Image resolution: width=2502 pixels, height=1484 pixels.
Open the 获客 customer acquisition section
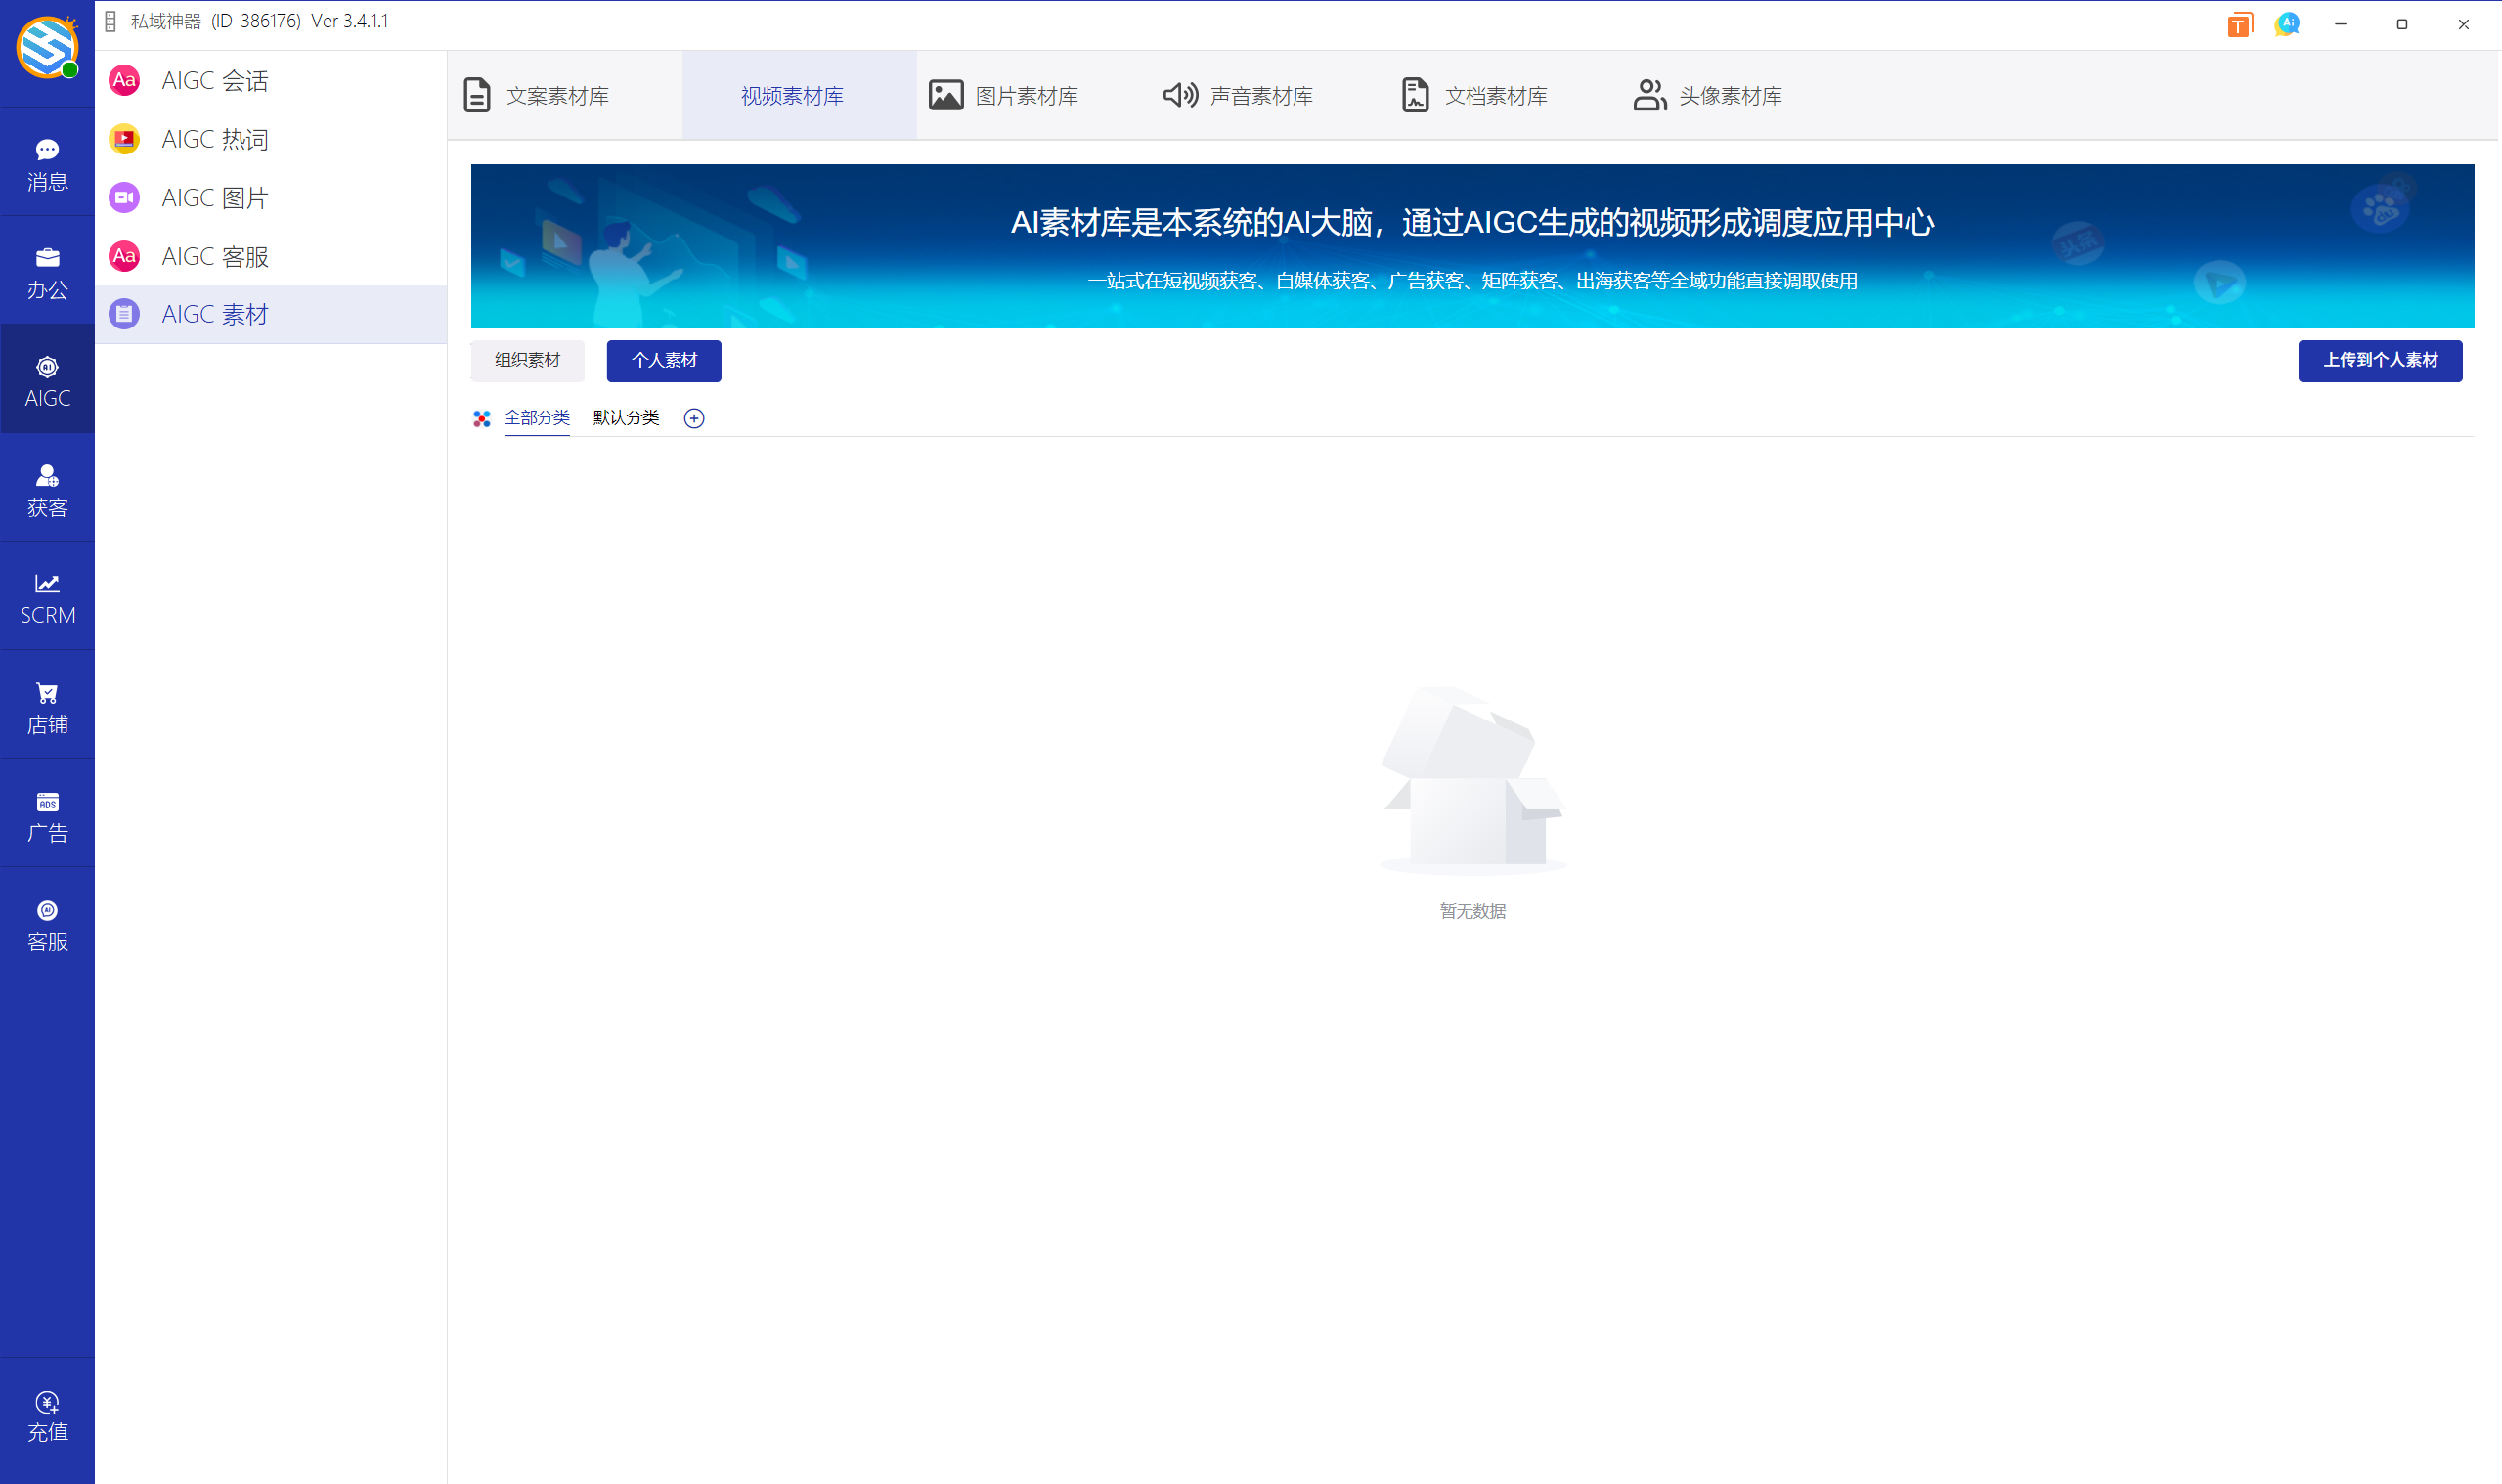tap(47, 489)
